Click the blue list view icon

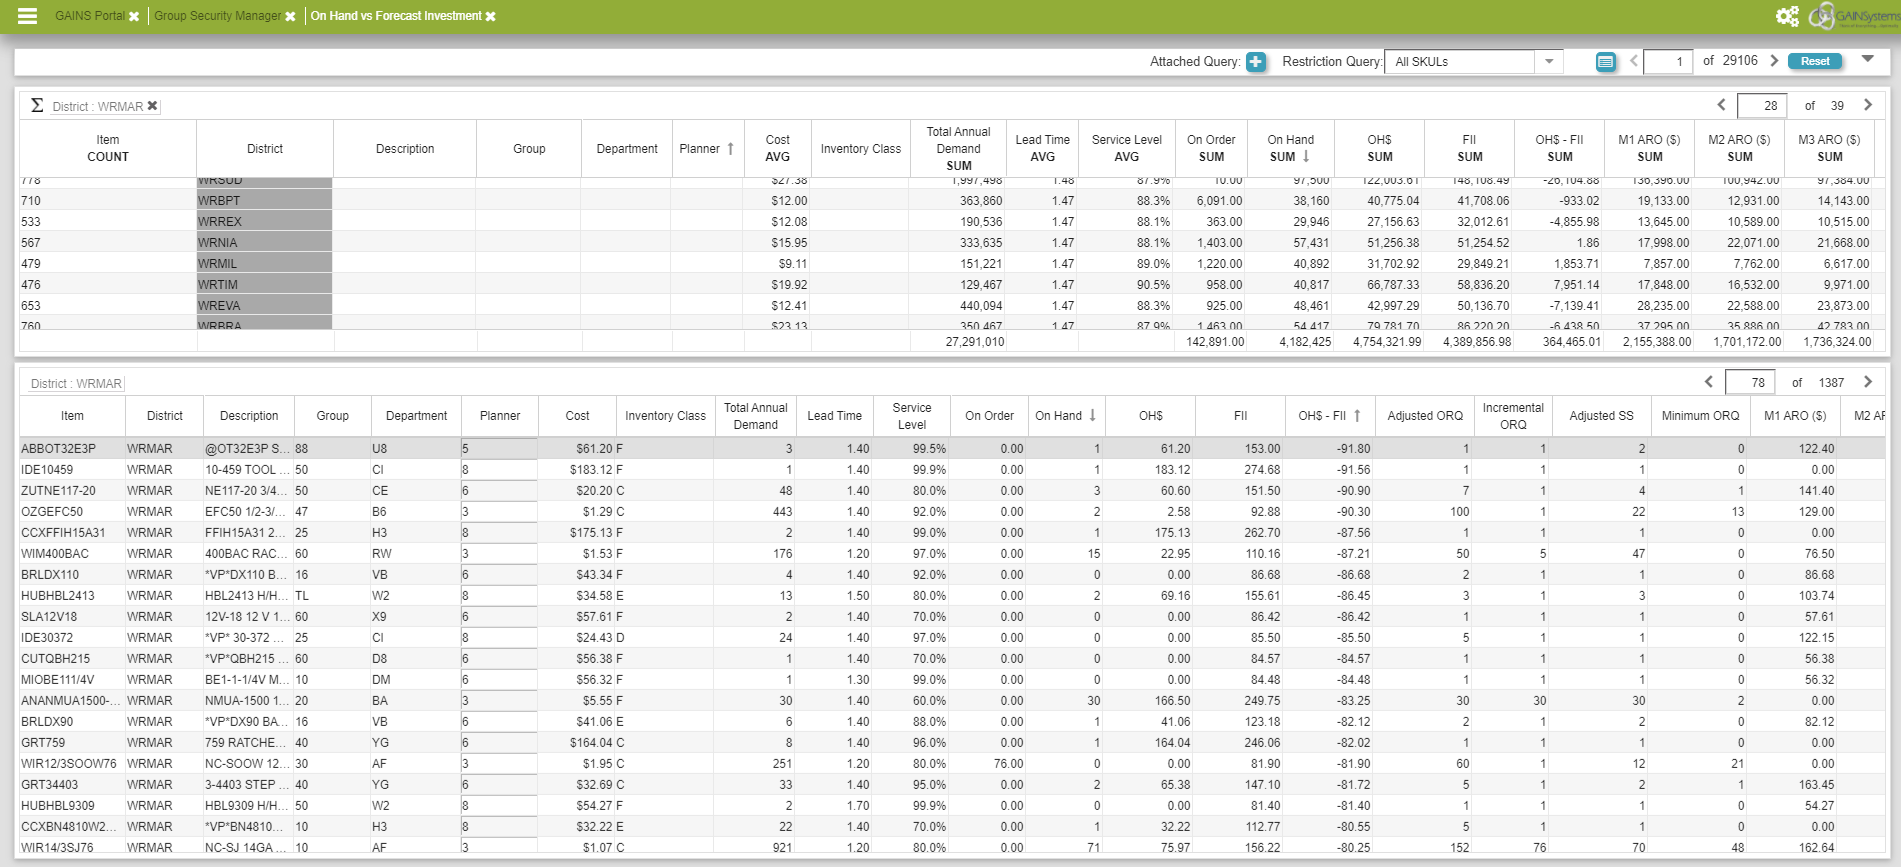pyautogui.click(x=1605, y=62)
